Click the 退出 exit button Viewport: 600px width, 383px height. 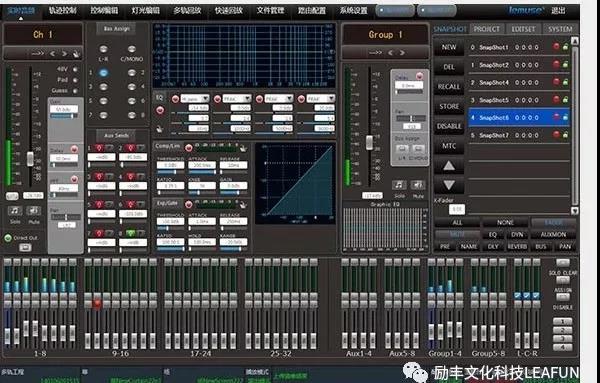coord(558,11)
